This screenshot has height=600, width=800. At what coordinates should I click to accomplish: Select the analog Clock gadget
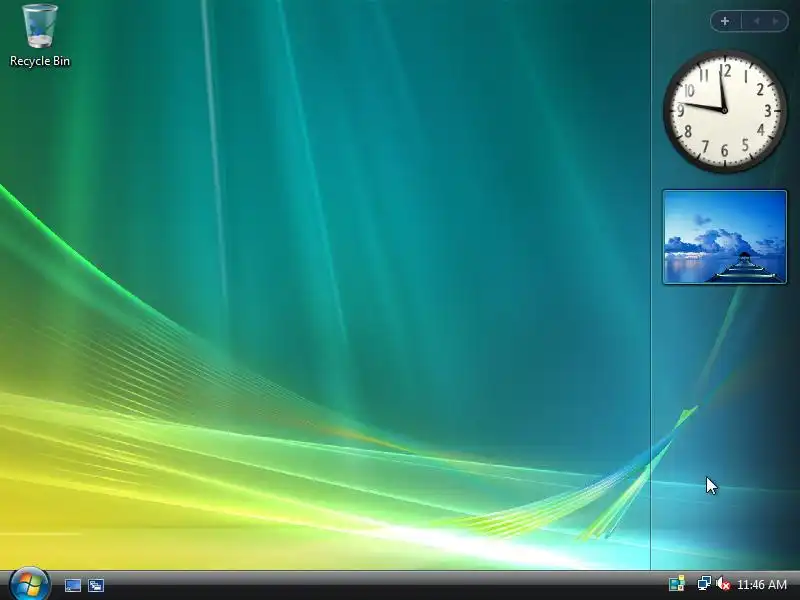tap(724, 111)
